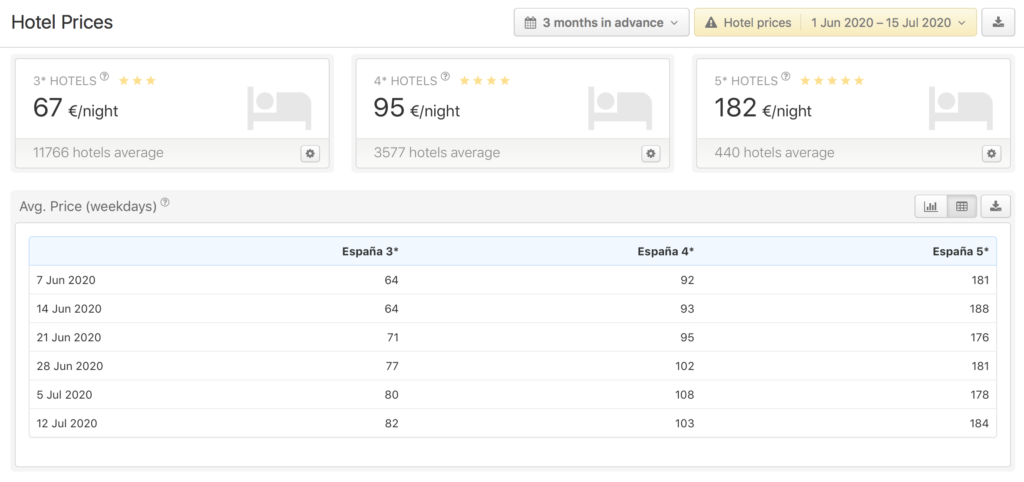Click the value 102 in 28 Jun row

coord(684,366)
